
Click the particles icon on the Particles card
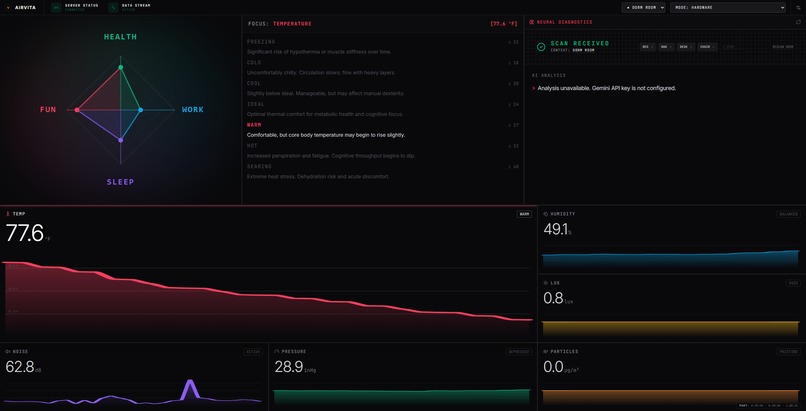[x=546, y=351]
